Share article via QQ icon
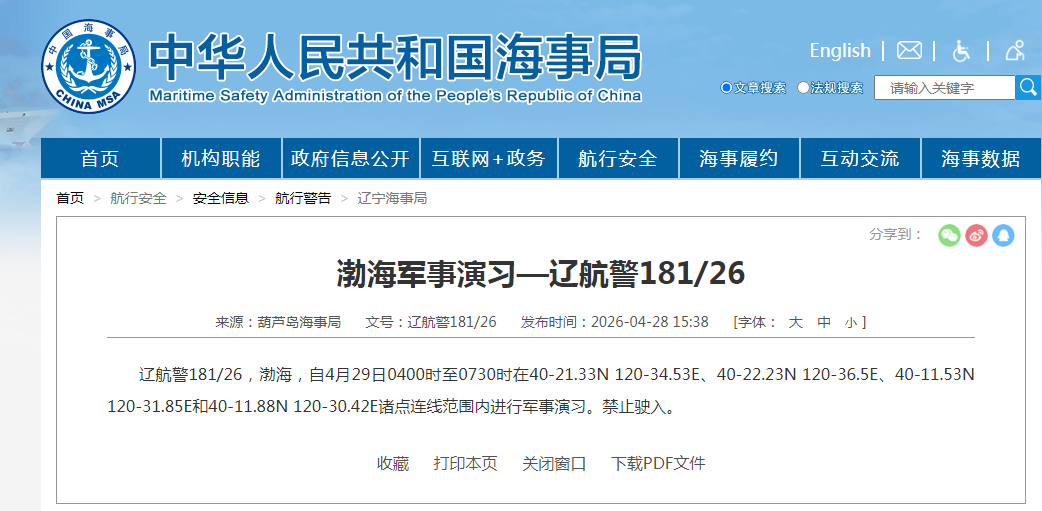The image size is (1042, 511). coord(1003,235)
